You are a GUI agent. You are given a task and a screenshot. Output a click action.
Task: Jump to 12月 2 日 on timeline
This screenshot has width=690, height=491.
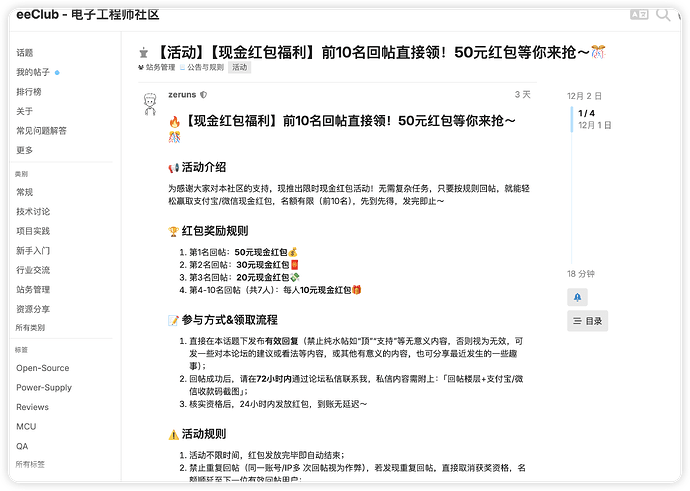point(584,95)
